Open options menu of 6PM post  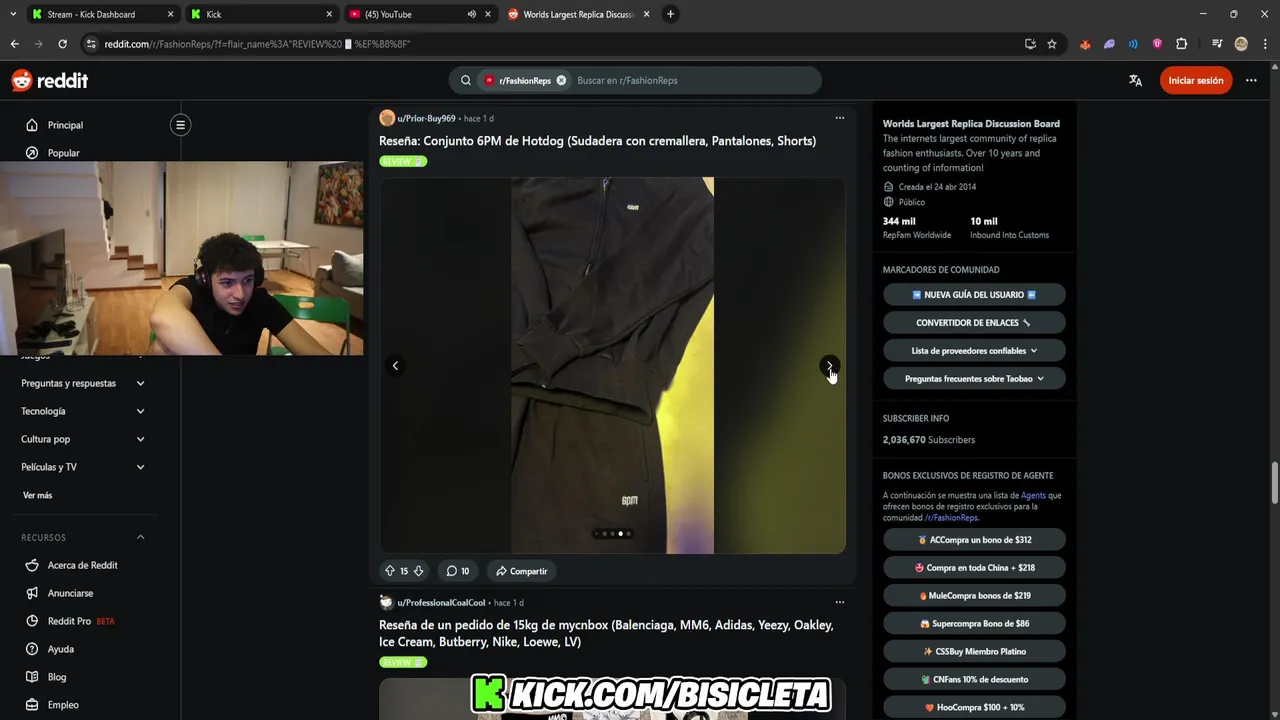tap(840, 118)
